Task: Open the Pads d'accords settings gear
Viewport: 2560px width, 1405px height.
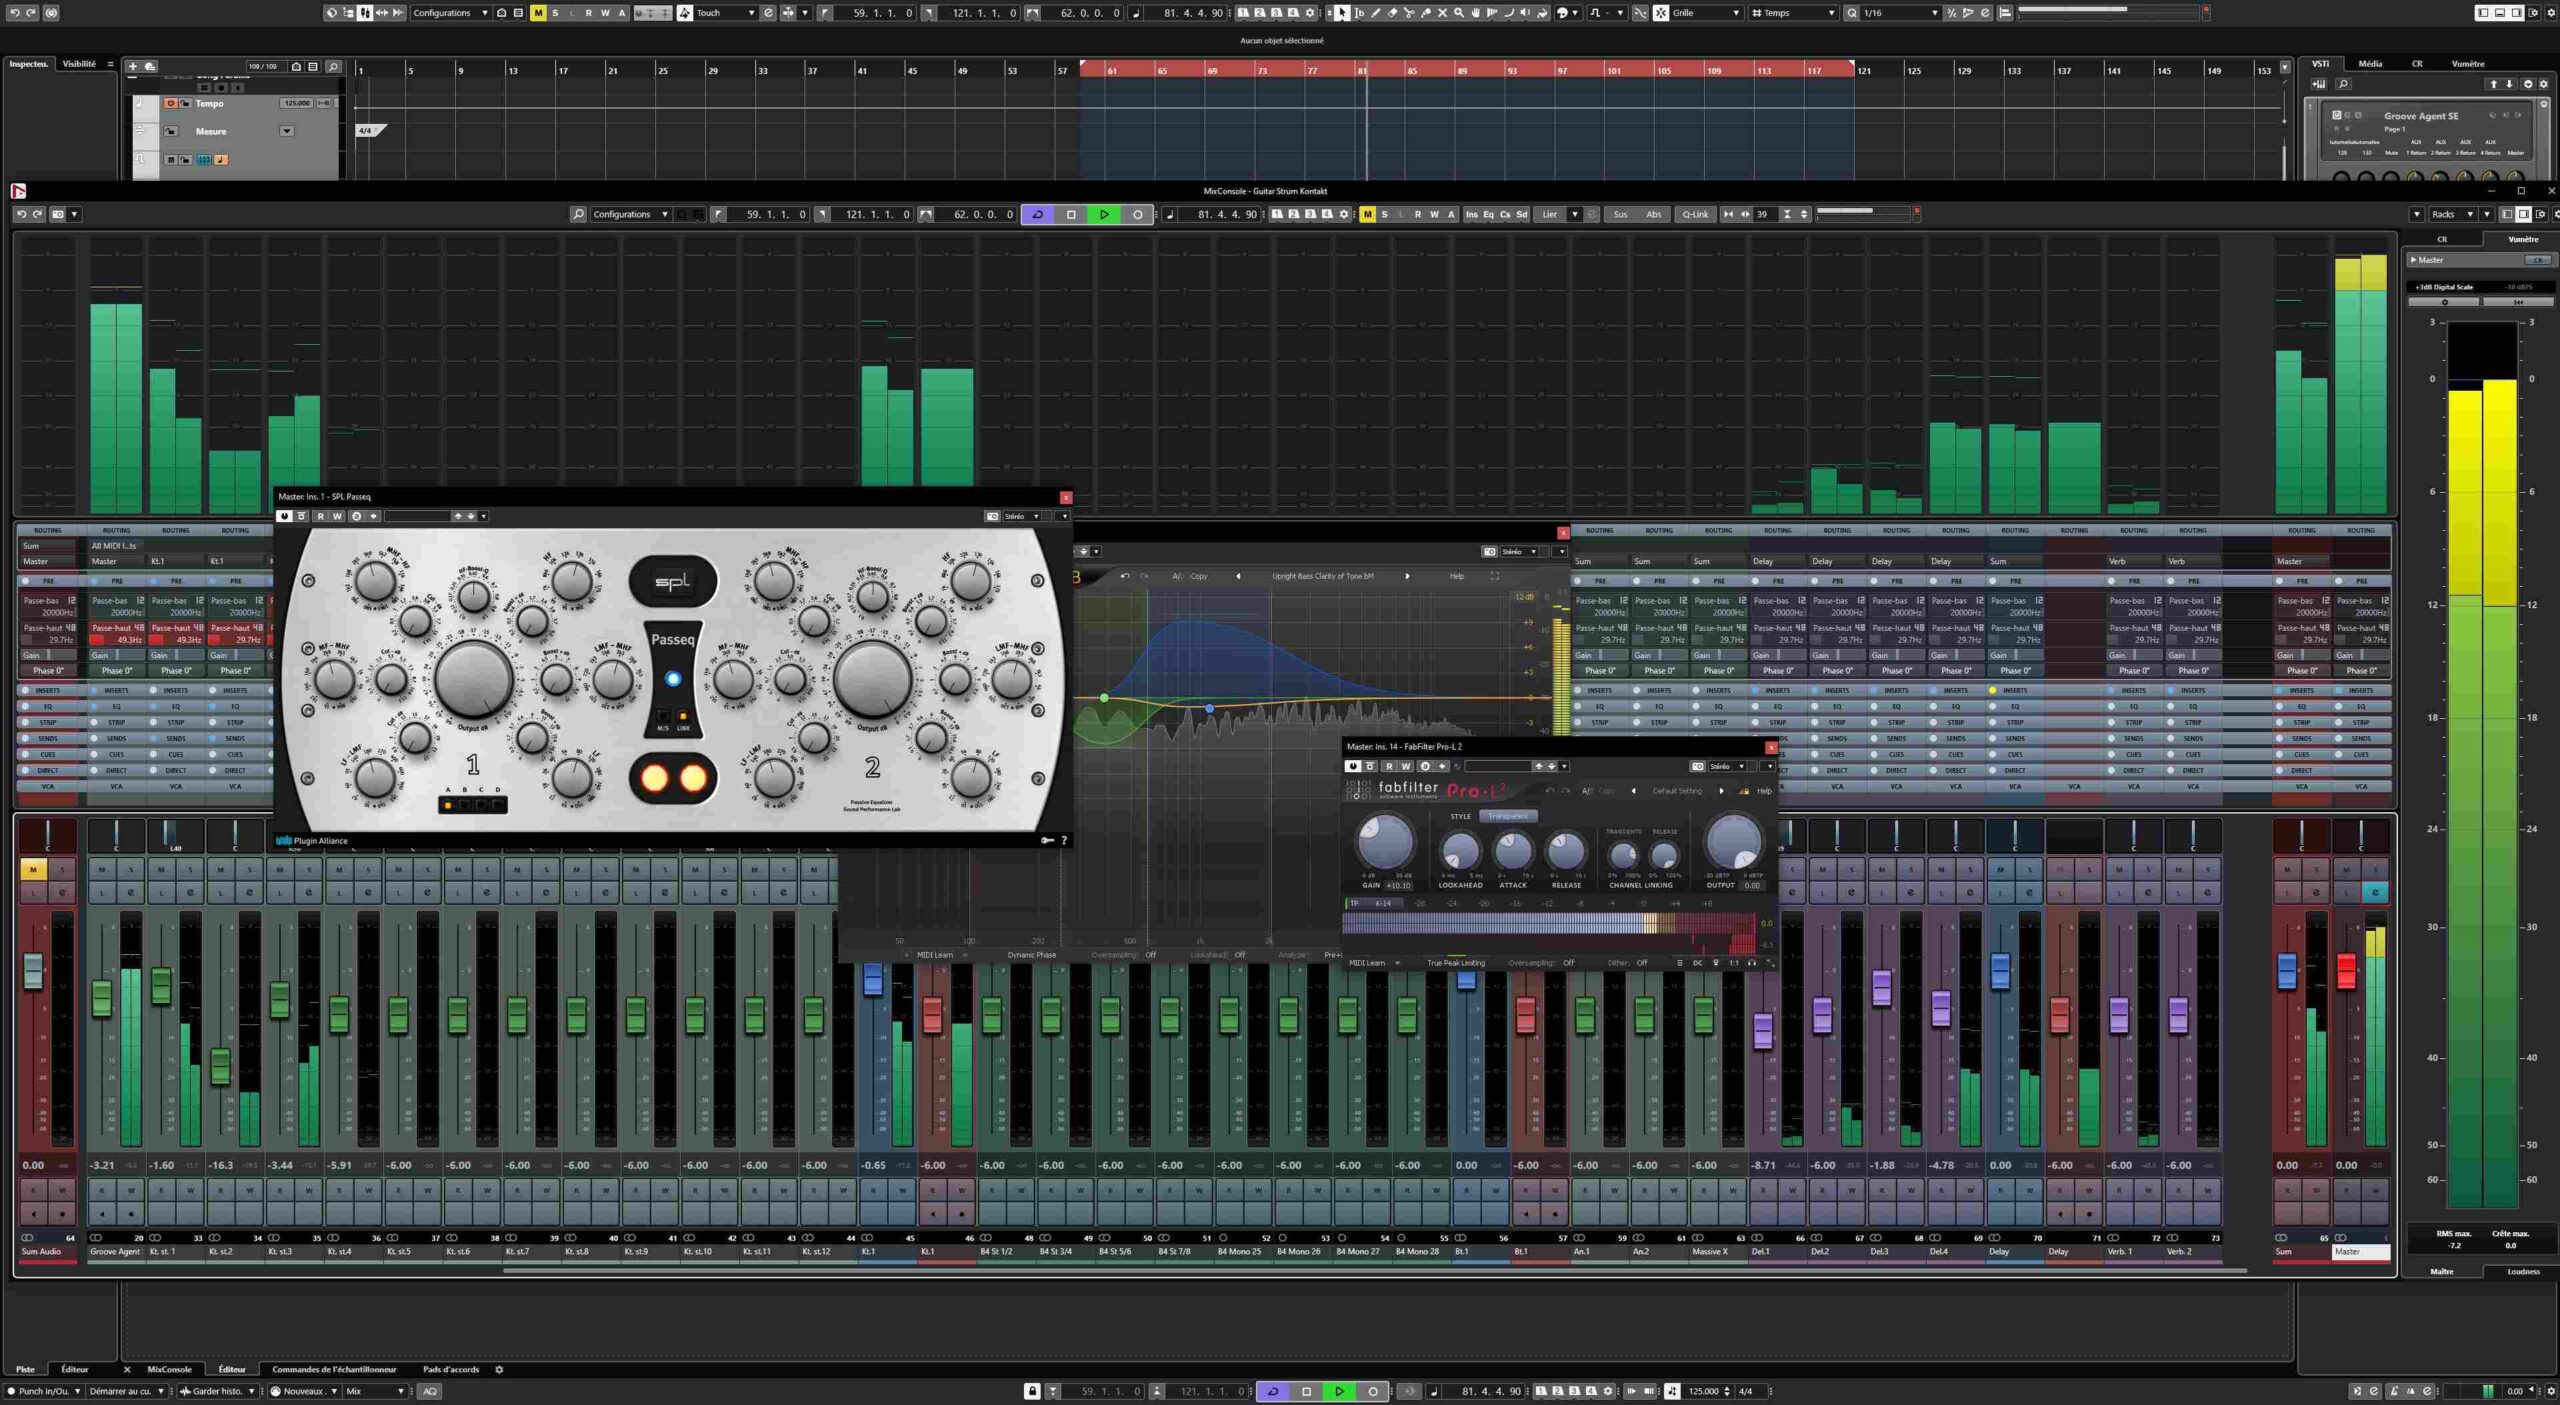Action: 499,1370
